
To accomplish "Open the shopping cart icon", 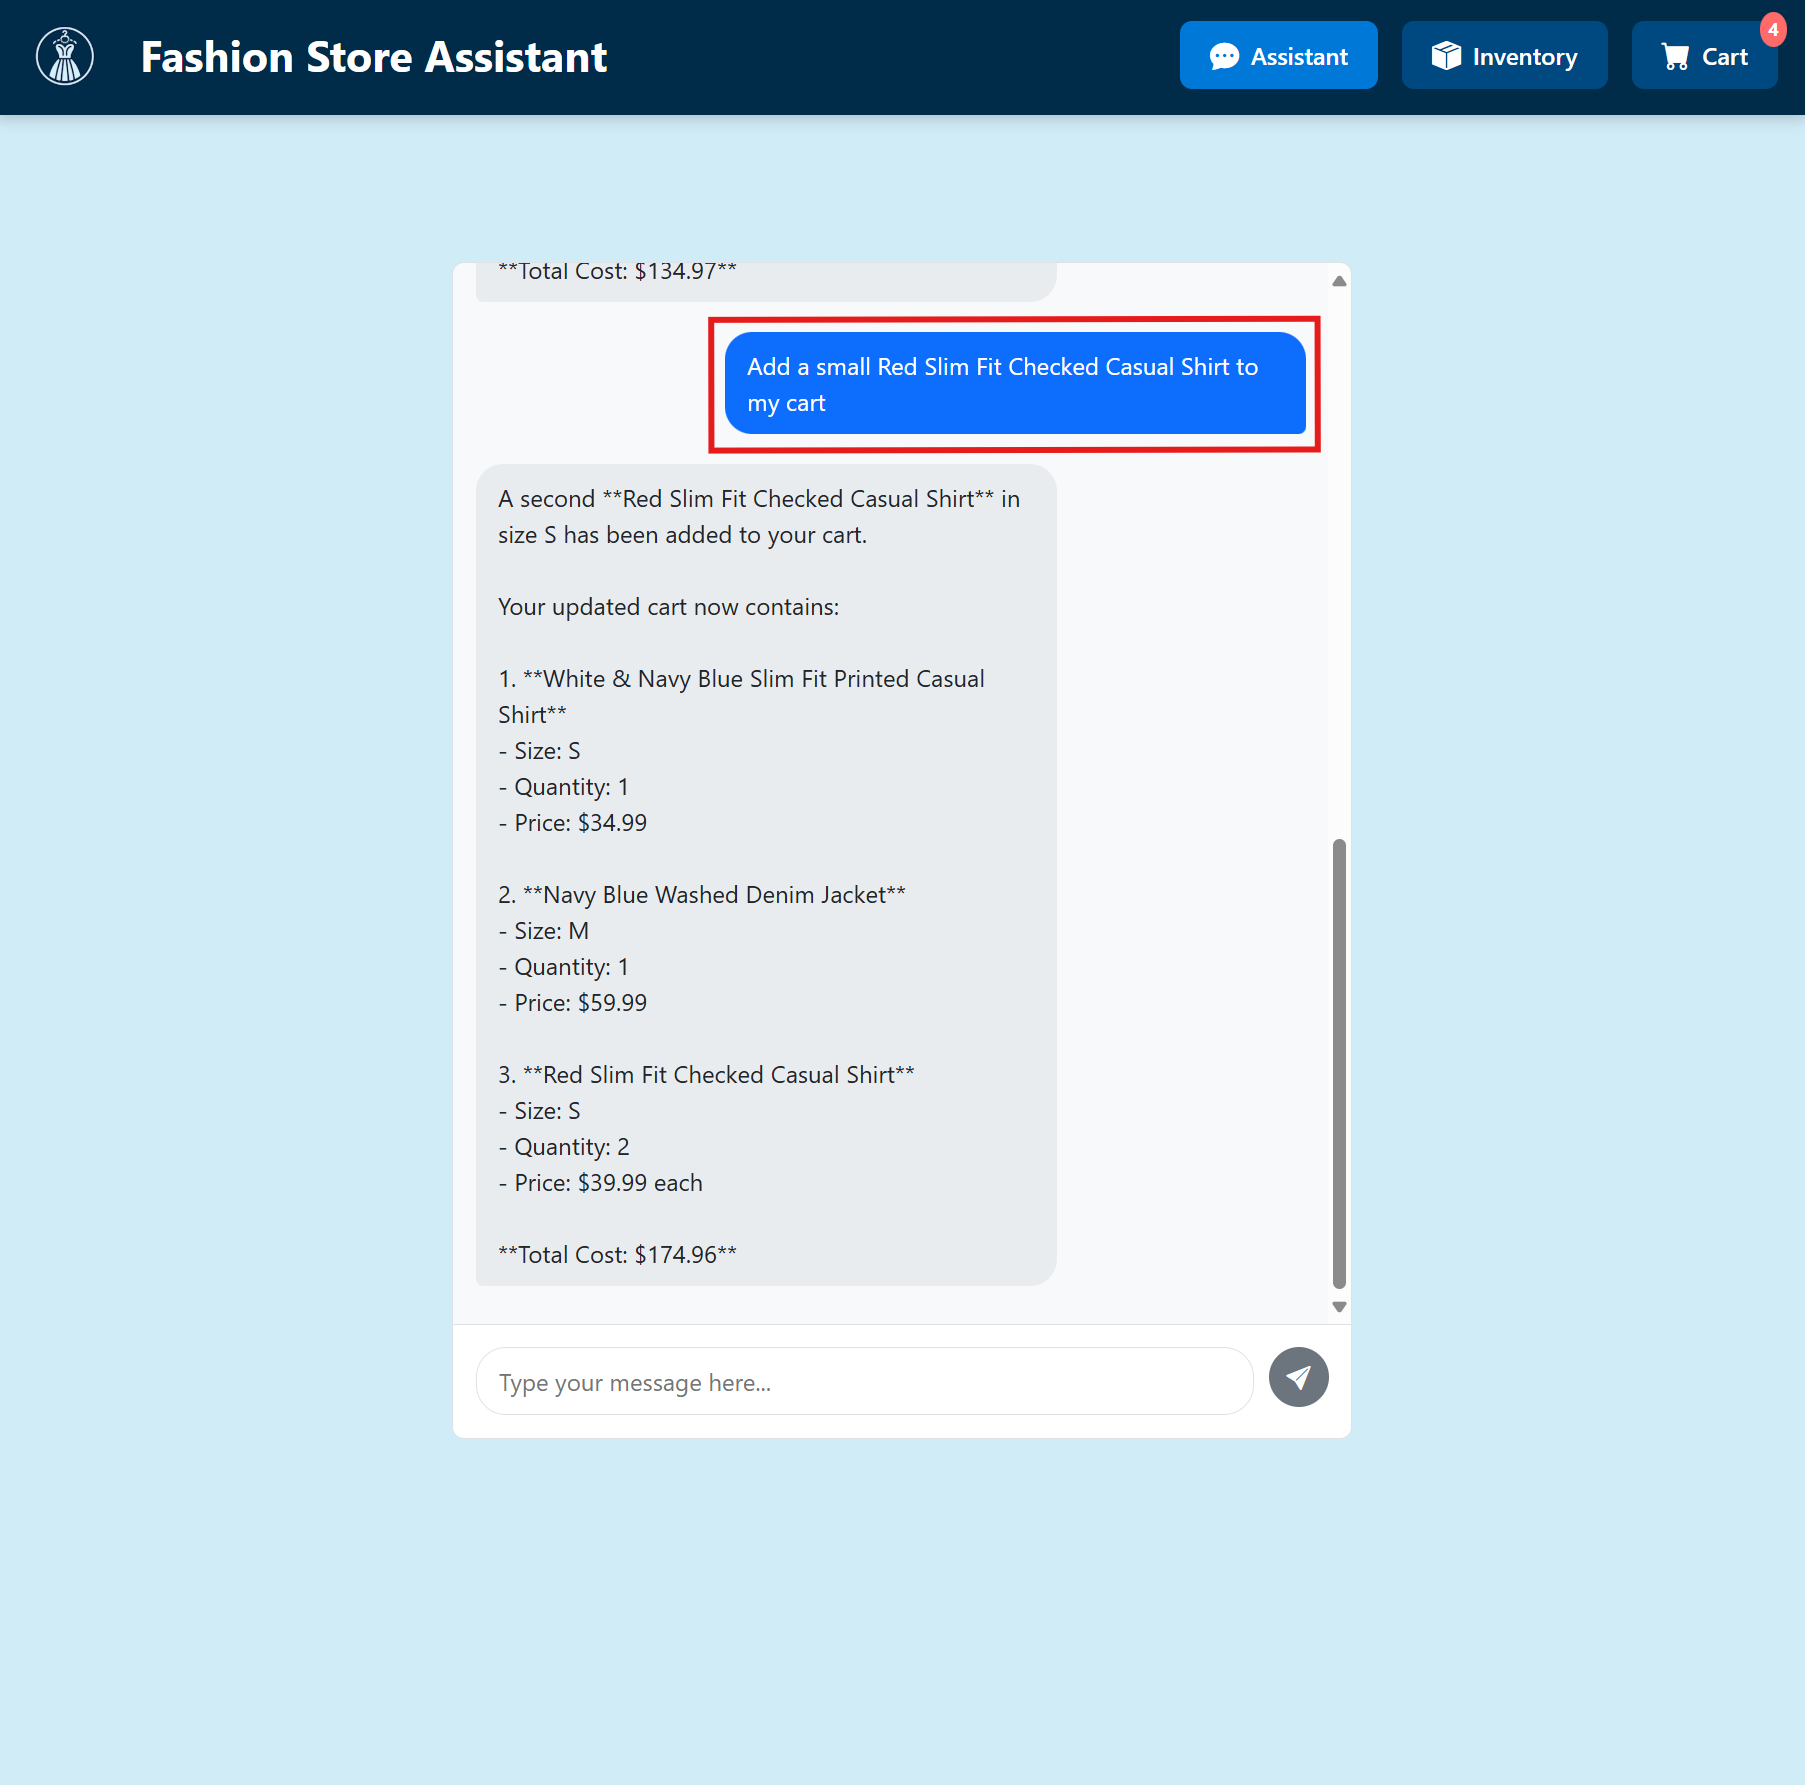I will [x=1676, y=57].
